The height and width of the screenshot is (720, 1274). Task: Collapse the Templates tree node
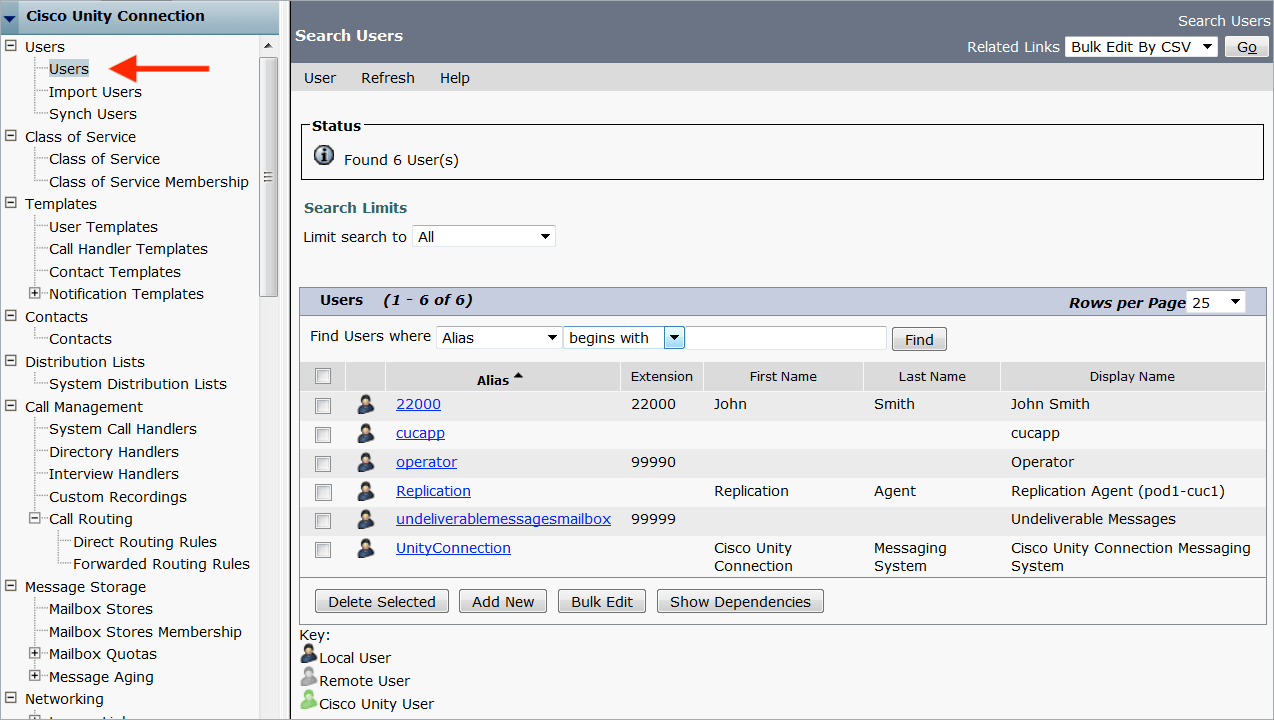coord(11,203)
